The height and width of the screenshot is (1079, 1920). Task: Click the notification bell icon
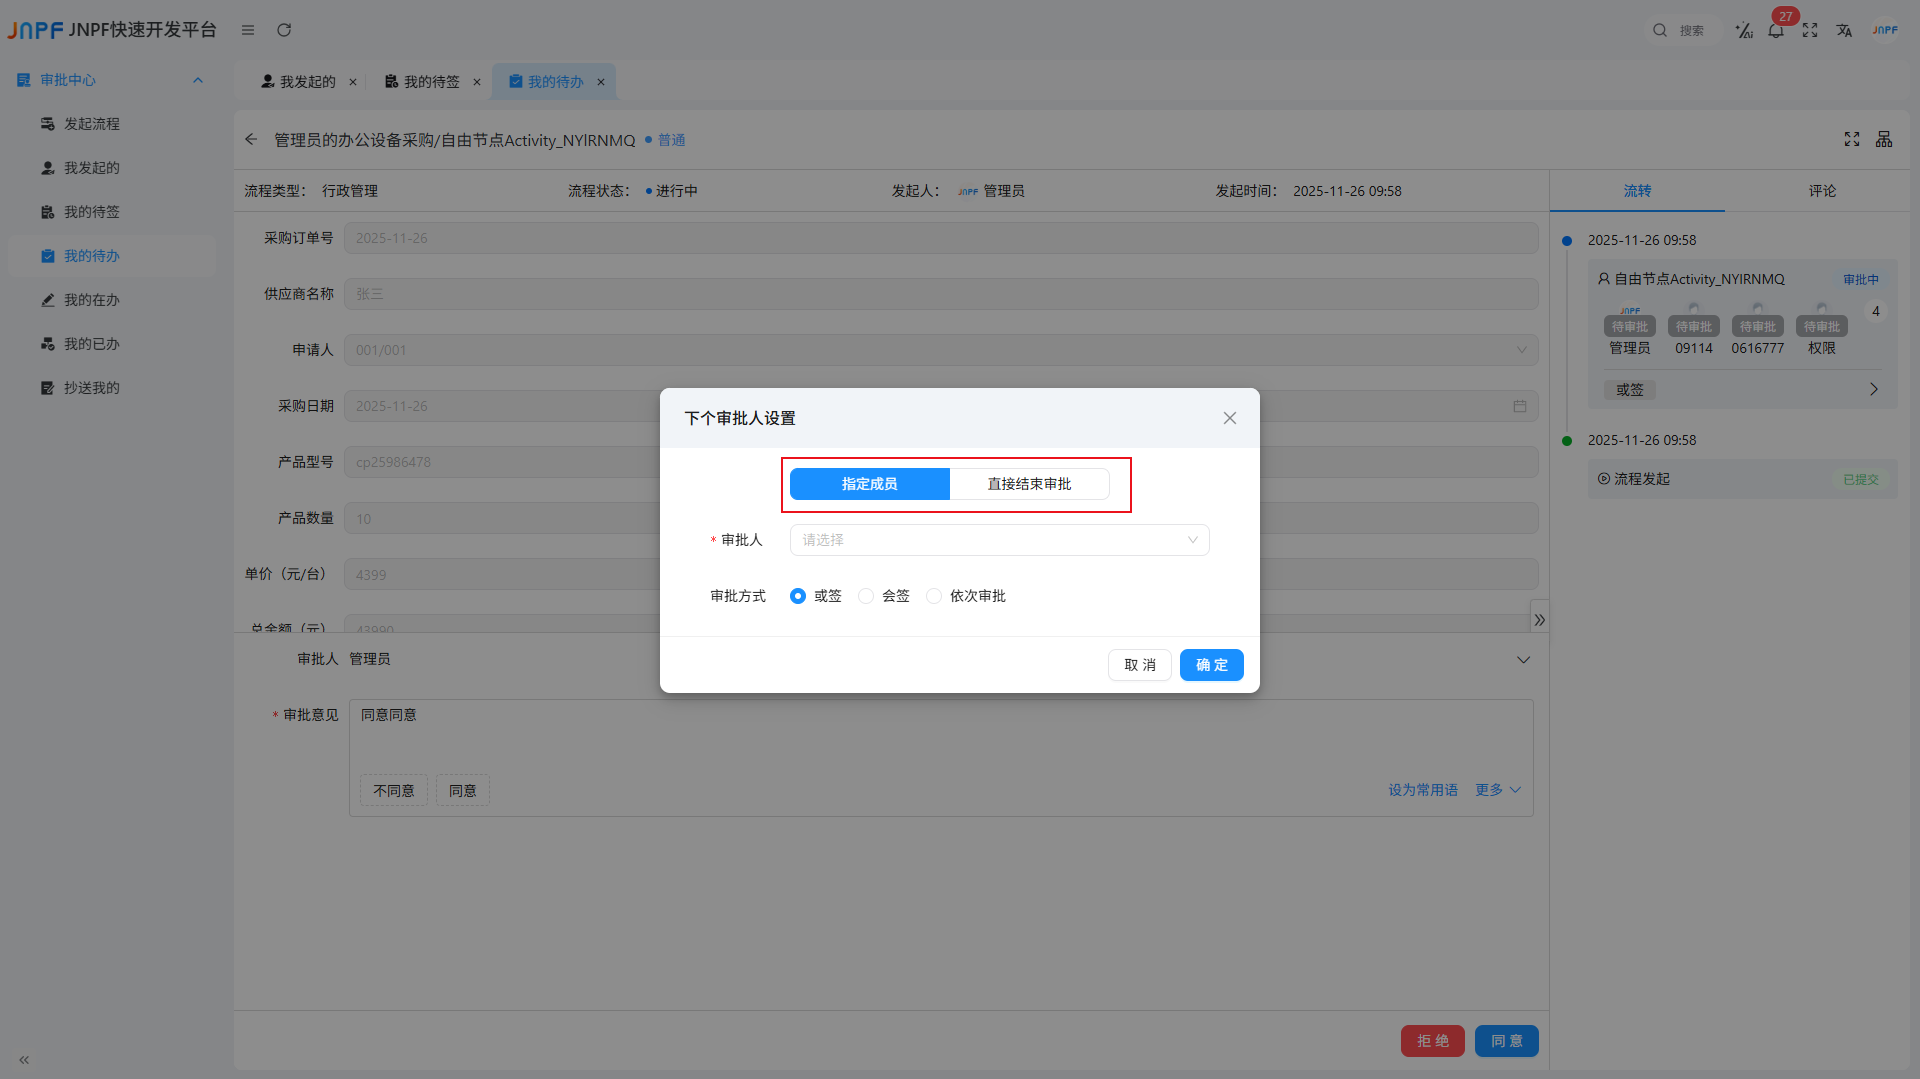point(1776,31)
